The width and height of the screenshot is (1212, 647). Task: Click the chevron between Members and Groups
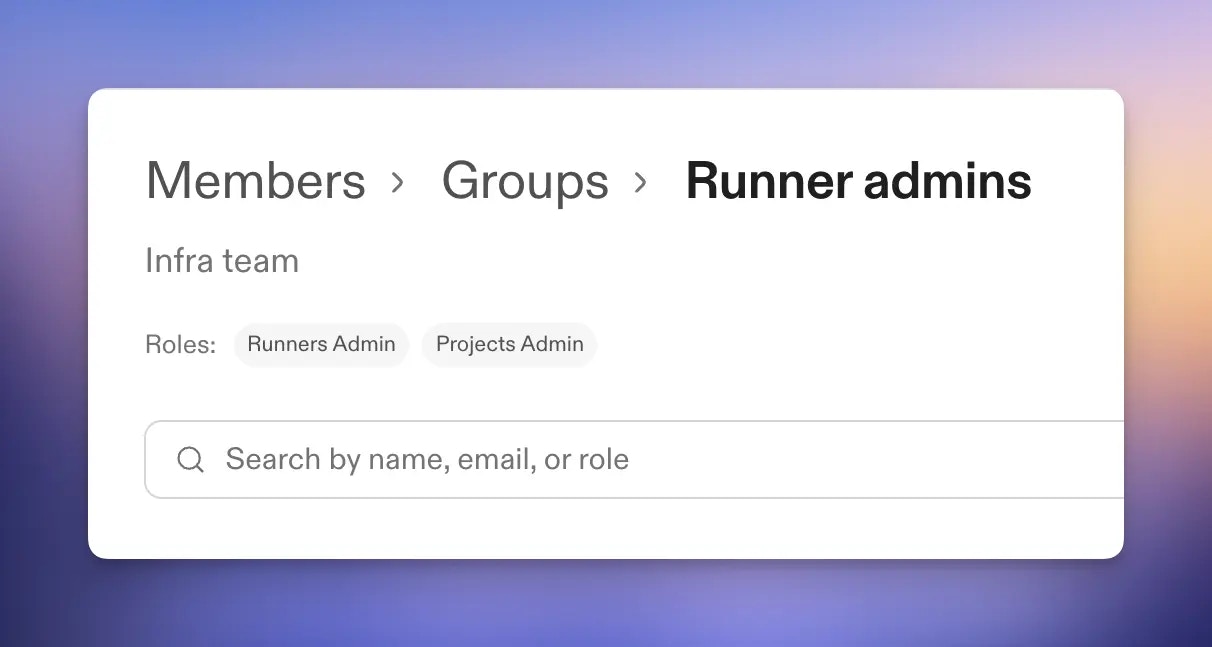[x=399, y=183]
